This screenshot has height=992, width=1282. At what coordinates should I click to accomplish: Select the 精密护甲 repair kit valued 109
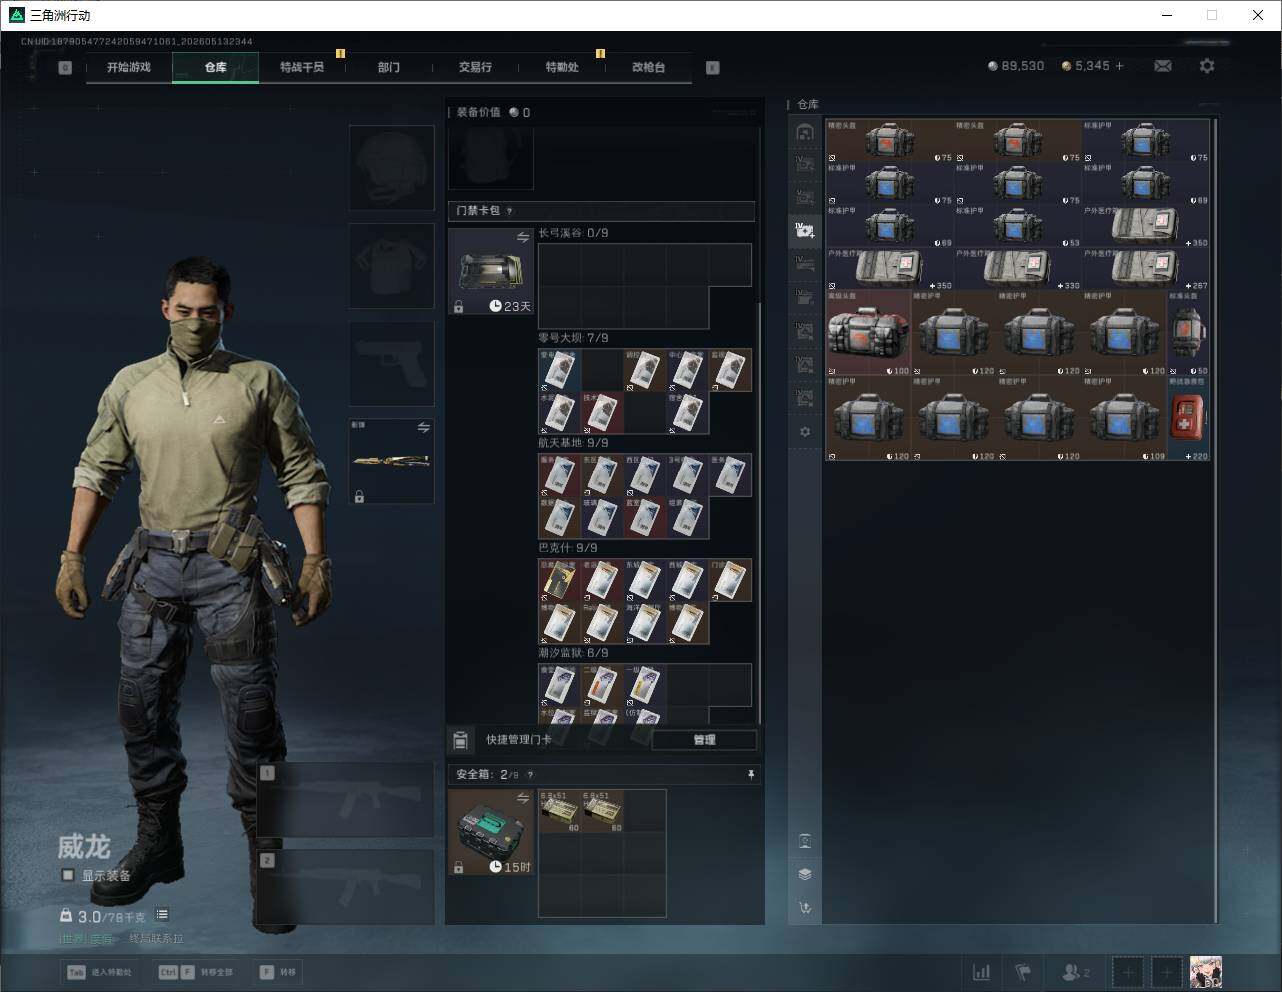1125,419
